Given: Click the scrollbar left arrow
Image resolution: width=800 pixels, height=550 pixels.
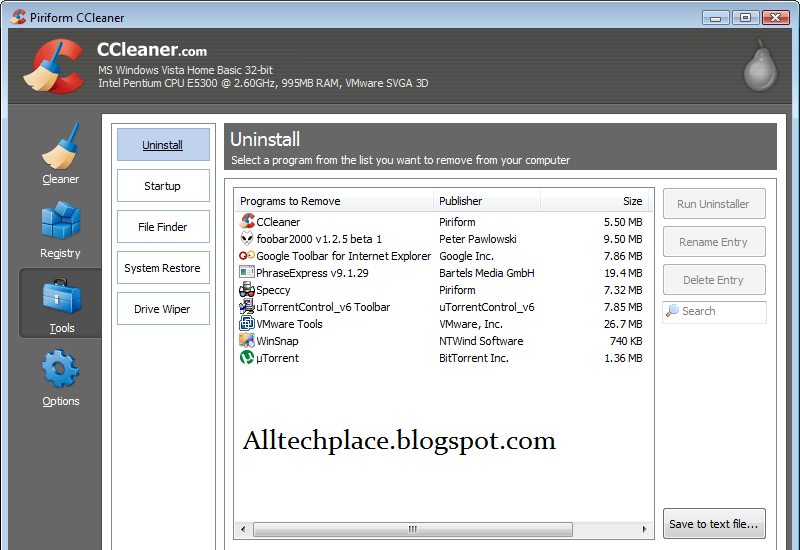Looking at the screenshot, I should (243, 529).
